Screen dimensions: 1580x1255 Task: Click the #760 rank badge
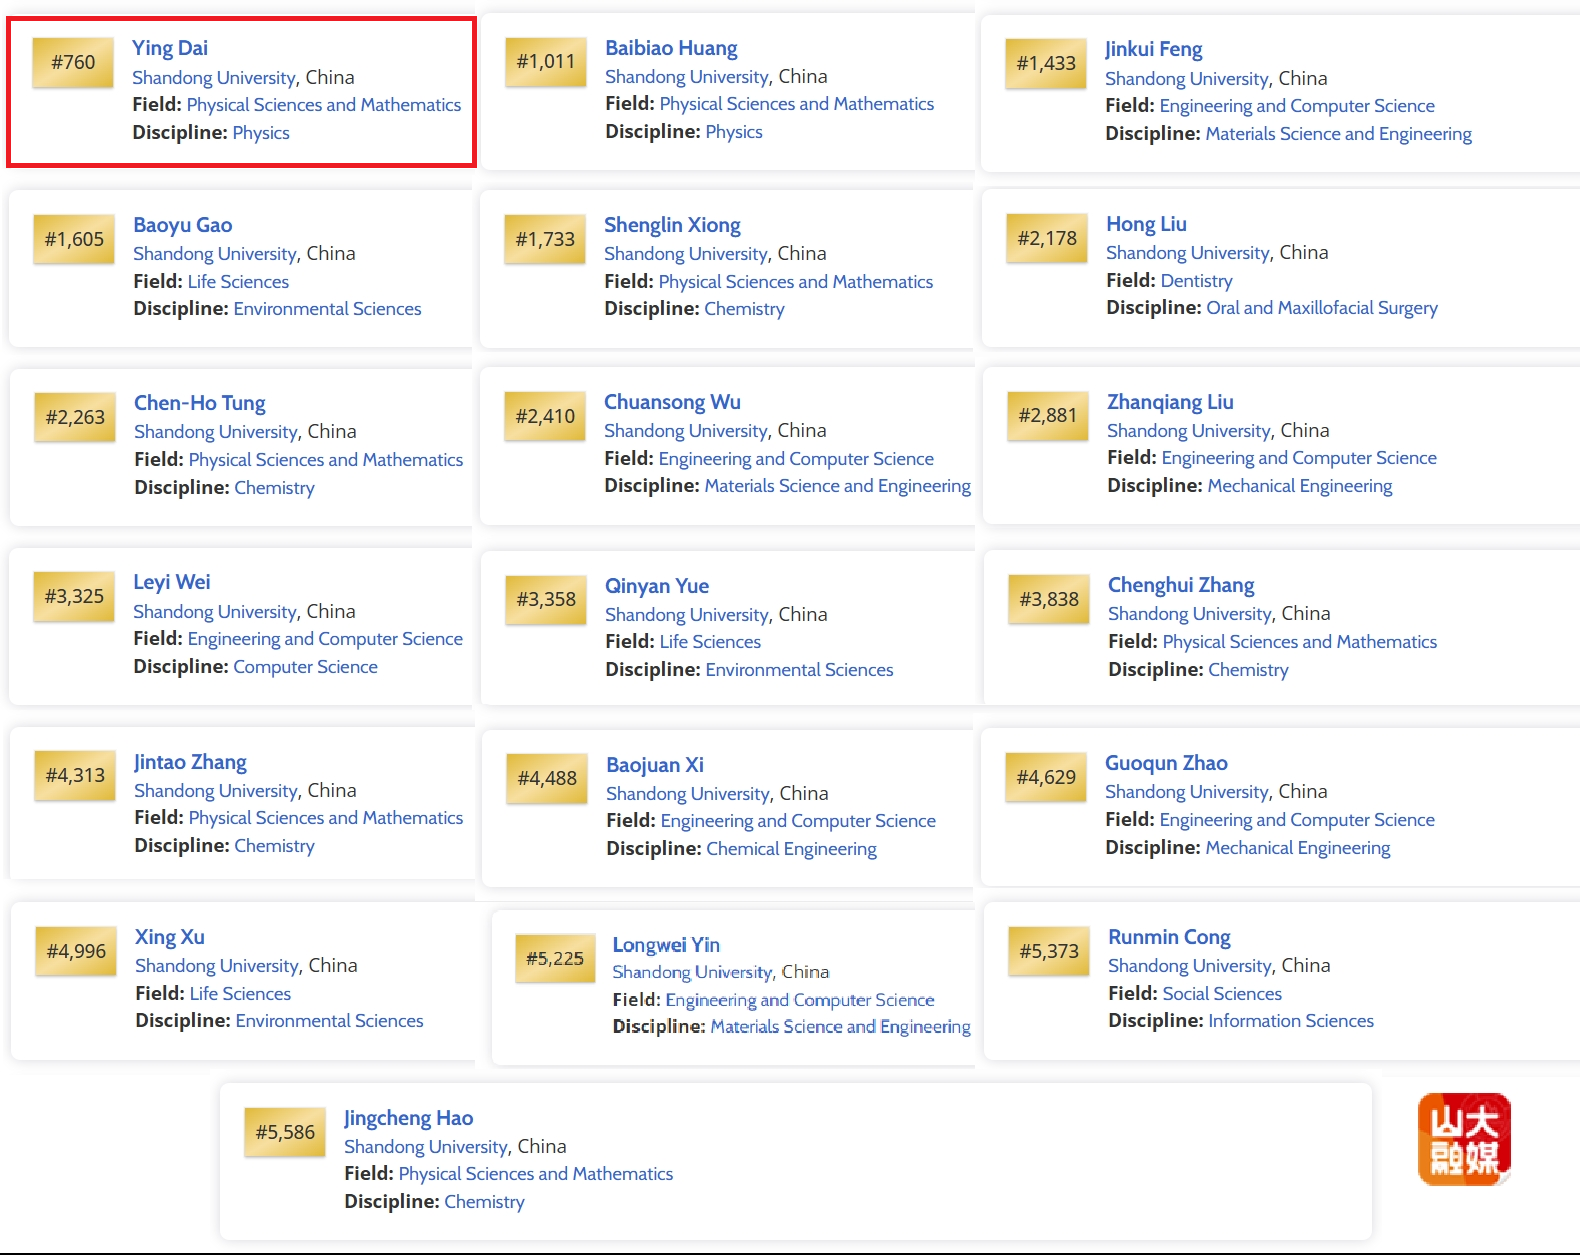point(73,62)
